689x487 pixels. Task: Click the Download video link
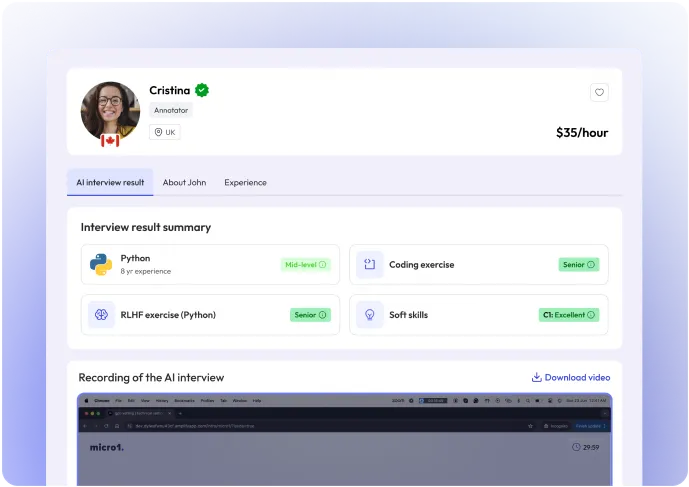571,378
